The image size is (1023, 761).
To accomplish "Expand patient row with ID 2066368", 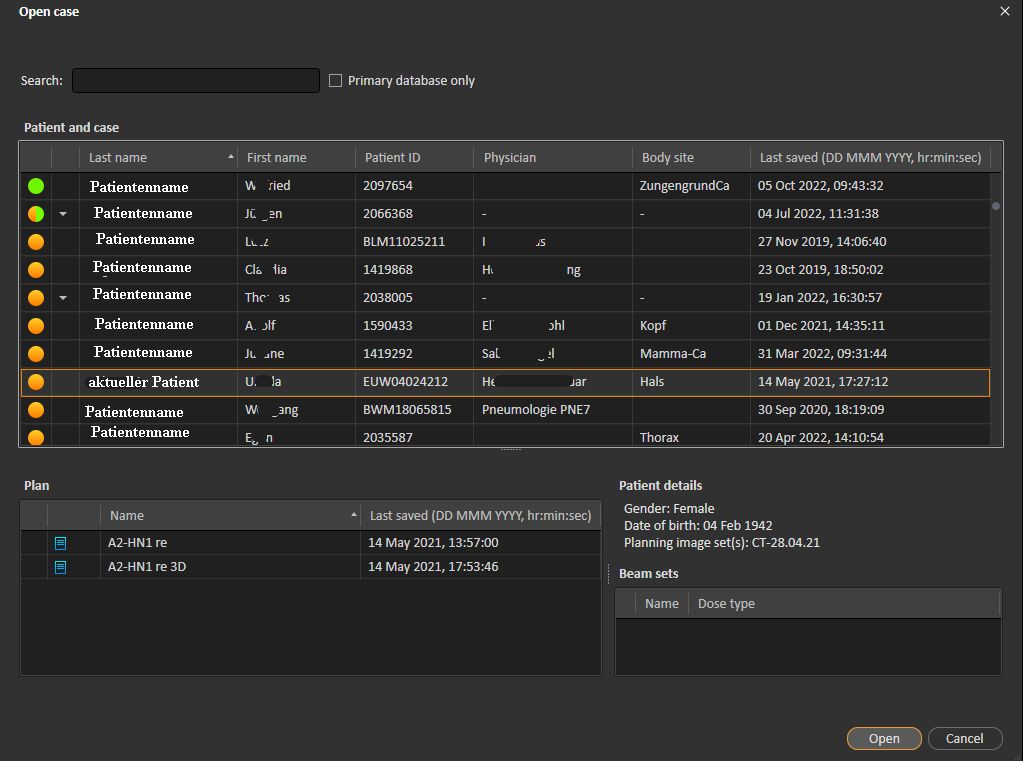I will (x=64, y=214).
